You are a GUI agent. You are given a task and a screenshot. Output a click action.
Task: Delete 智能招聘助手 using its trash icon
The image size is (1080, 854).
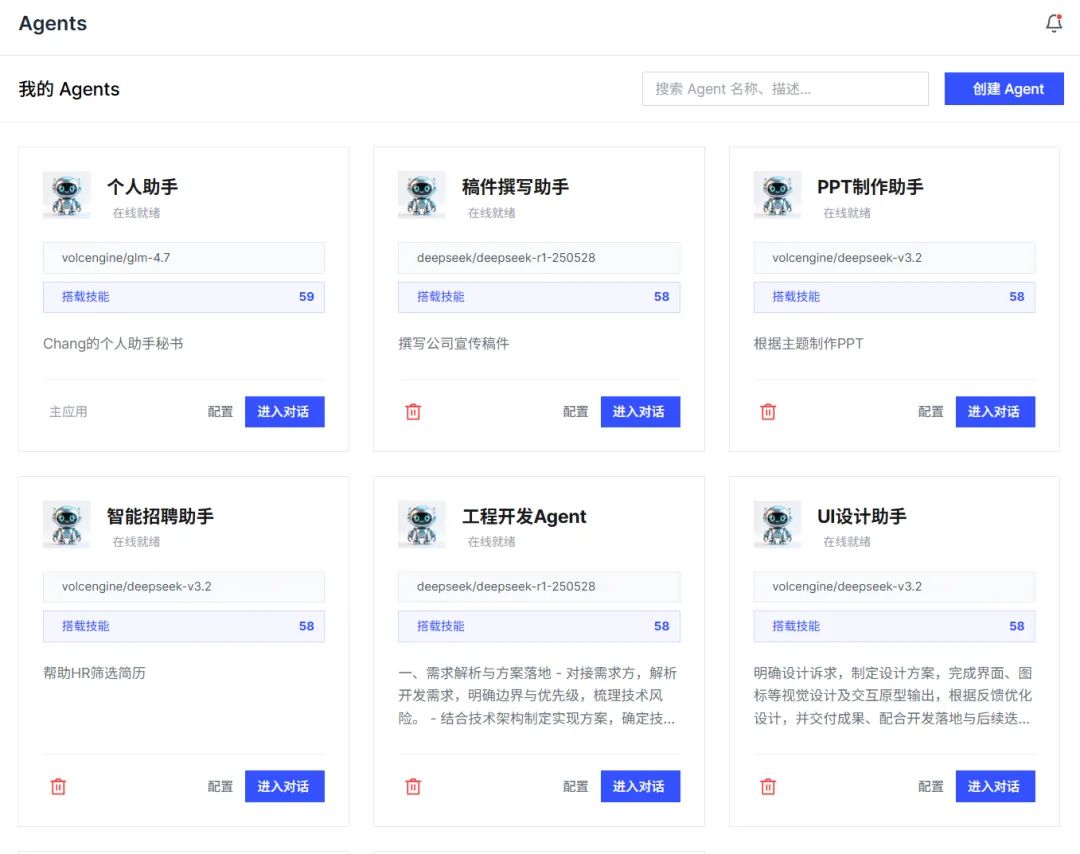pos(58,786)
